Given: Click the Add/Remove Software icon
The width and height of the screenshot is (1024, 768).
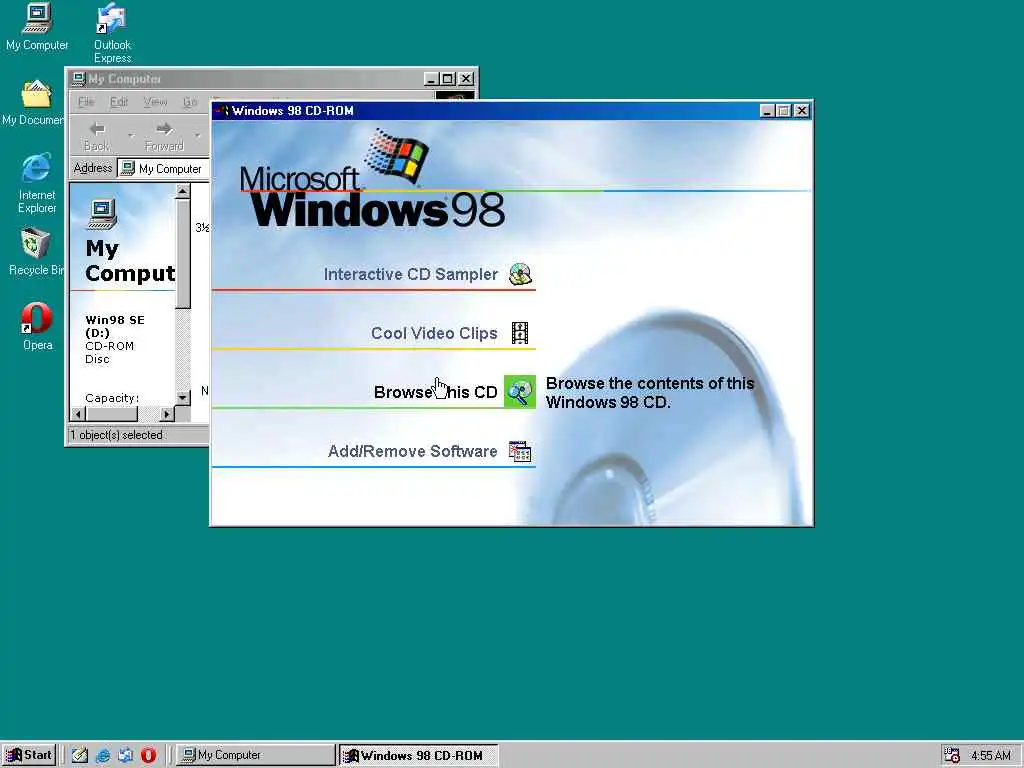Looking at the screenshot, I should pos(520,451).
